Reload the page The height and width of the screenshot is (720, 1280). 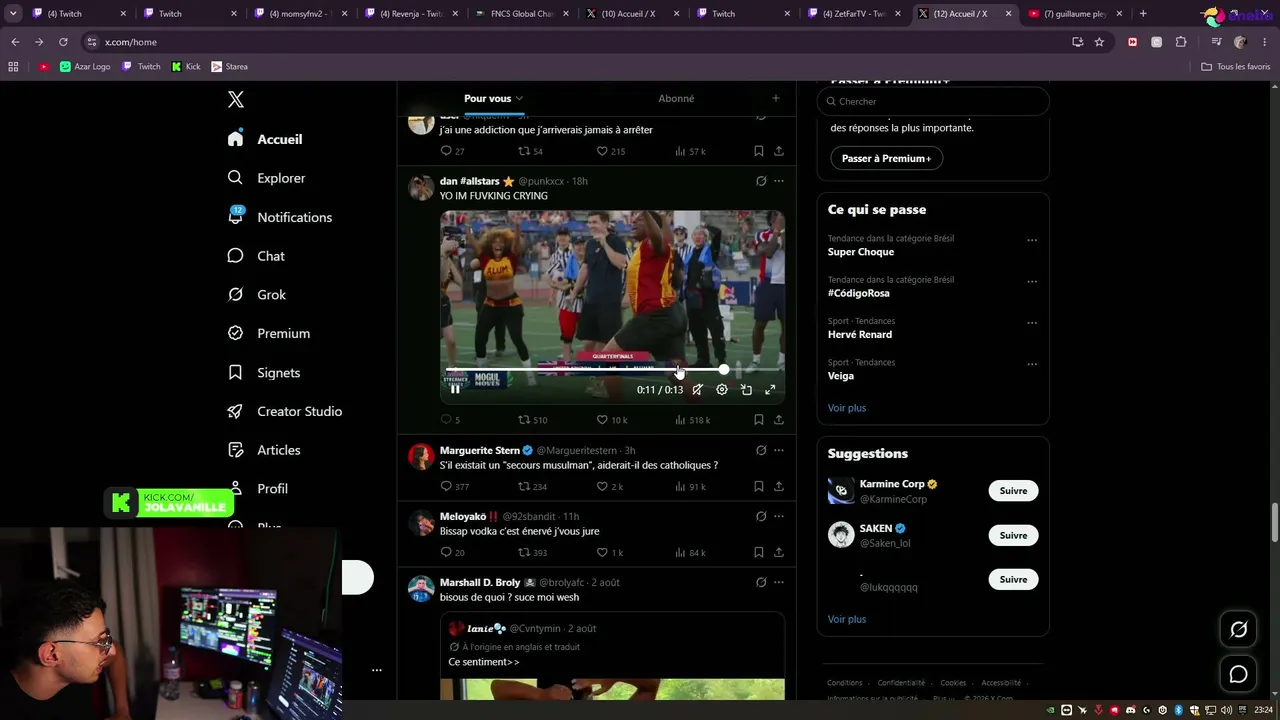63,42
